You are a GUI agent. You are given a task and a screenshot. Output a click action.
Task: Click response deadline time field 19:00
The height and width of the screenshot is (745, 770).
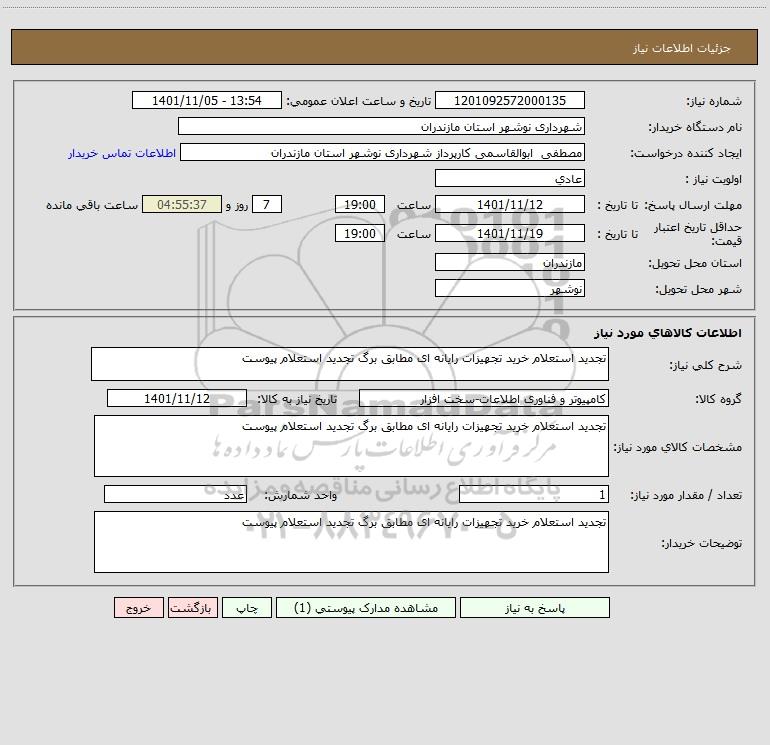pos(359,204)
